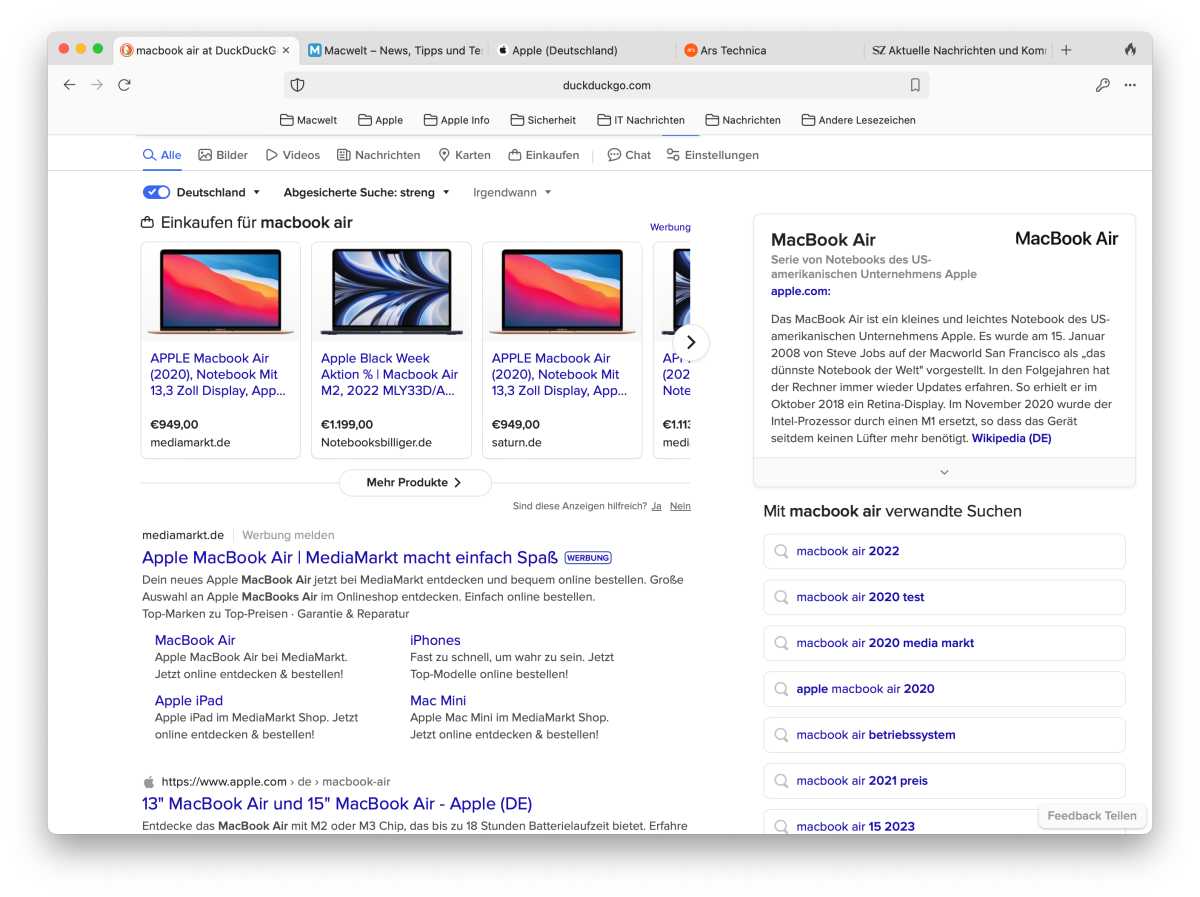Open the saturn.de MacBook Air product image
The width and height of the screenshot is (1200, 897).
coord(562,292)
